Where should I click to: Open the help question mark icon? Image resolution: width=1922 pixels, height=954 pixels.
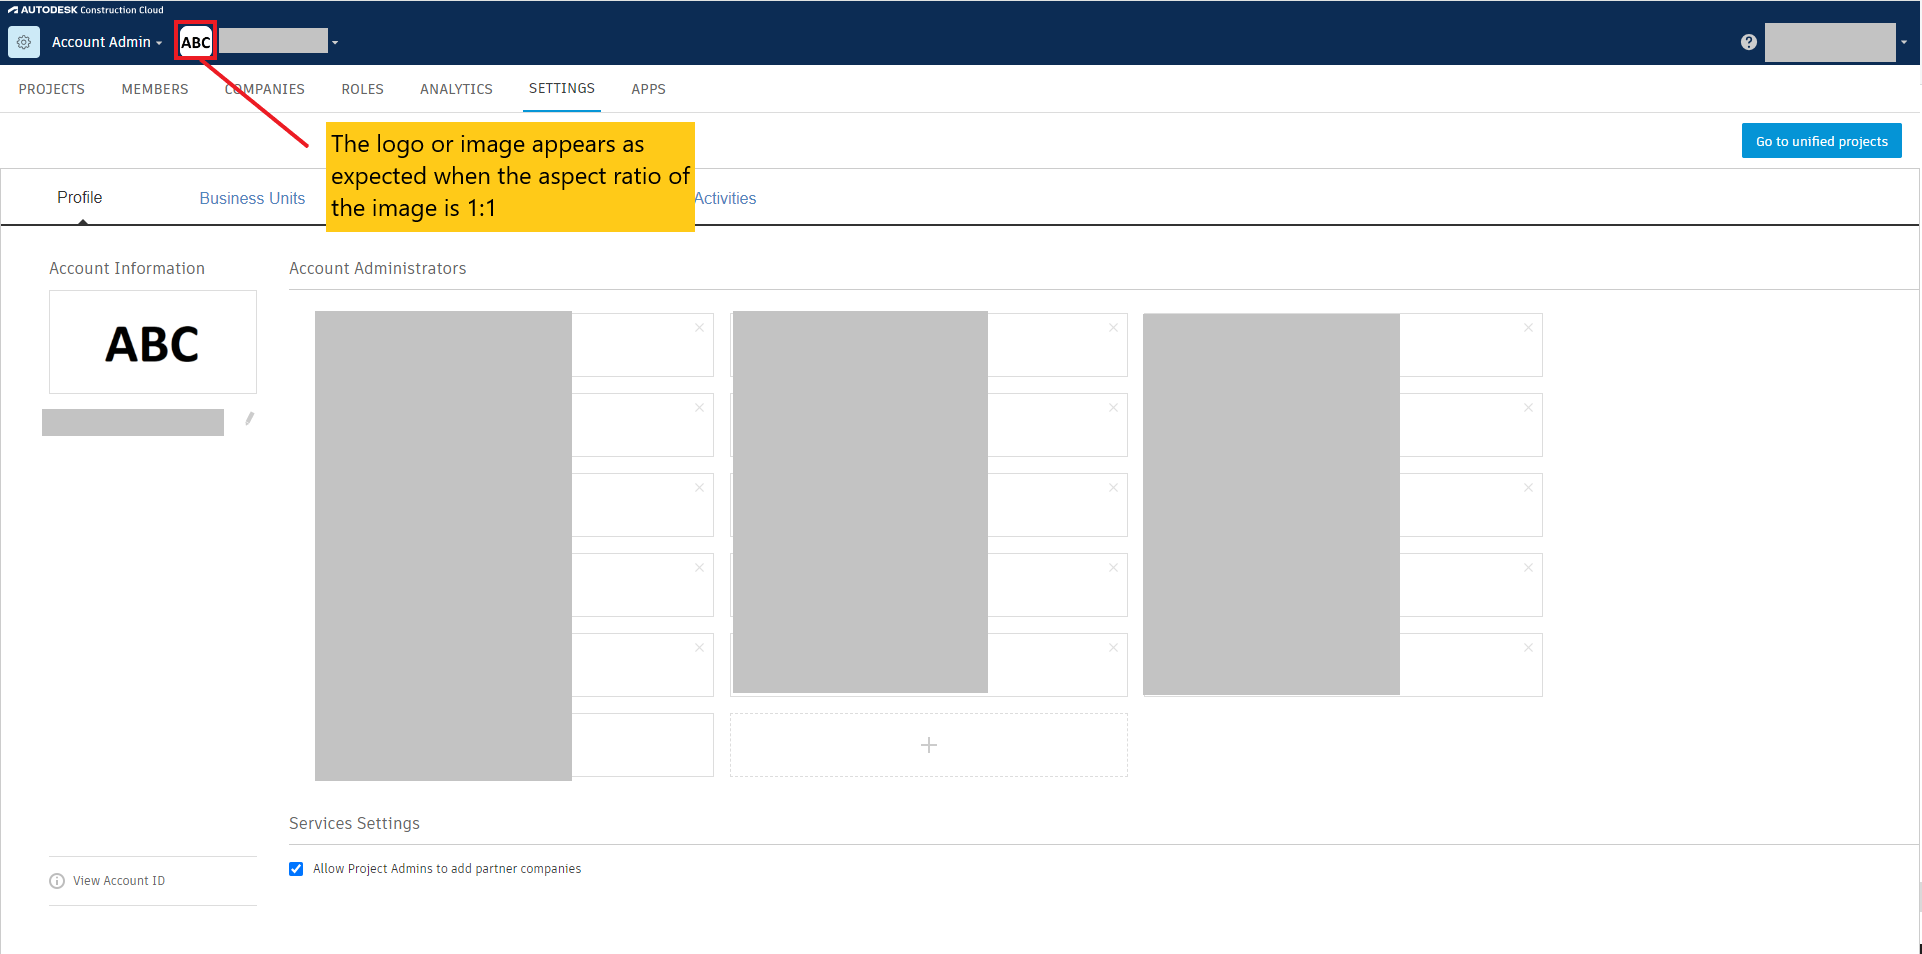tap(1748, 42)
